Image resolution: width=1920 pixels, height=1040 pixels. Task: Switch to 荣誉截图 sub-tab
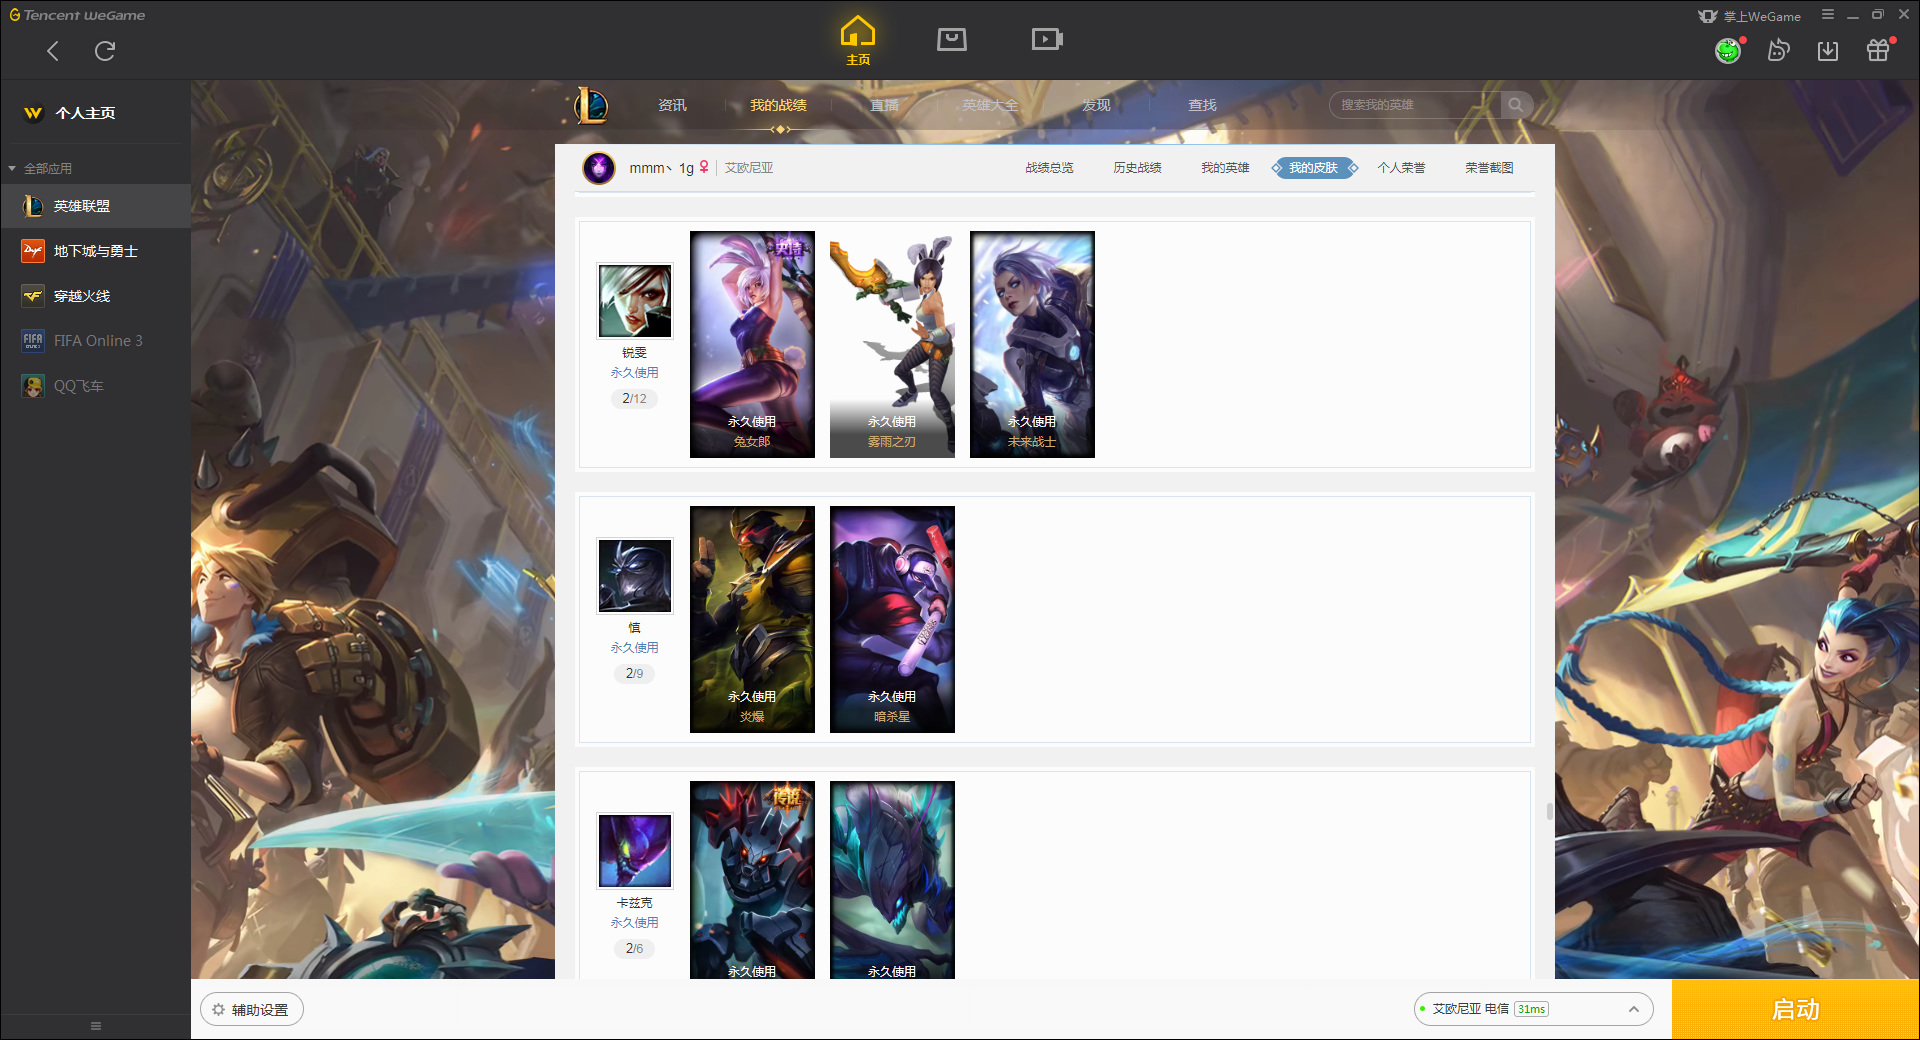click(1489, 168)
